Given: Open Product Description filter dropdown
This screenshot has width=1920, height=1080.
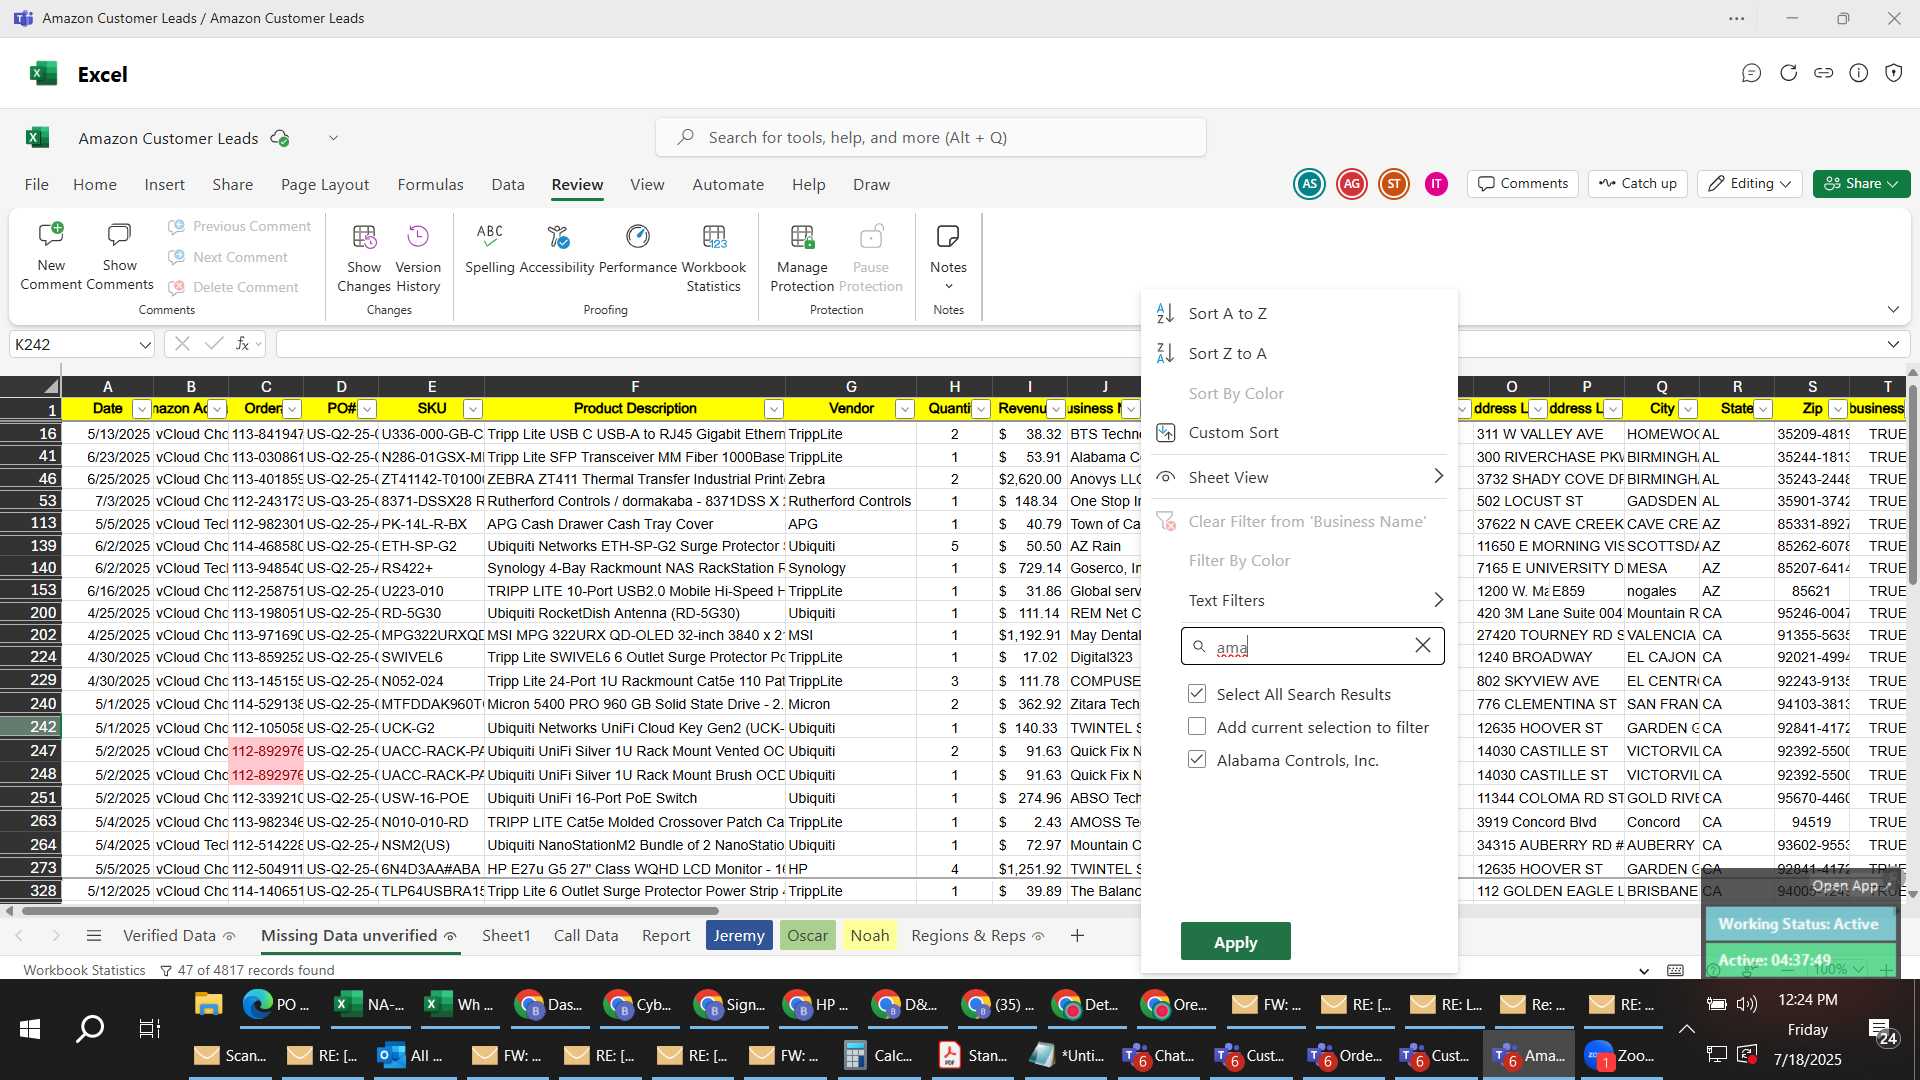Looking at the screenshot, I should pos(773,409).
